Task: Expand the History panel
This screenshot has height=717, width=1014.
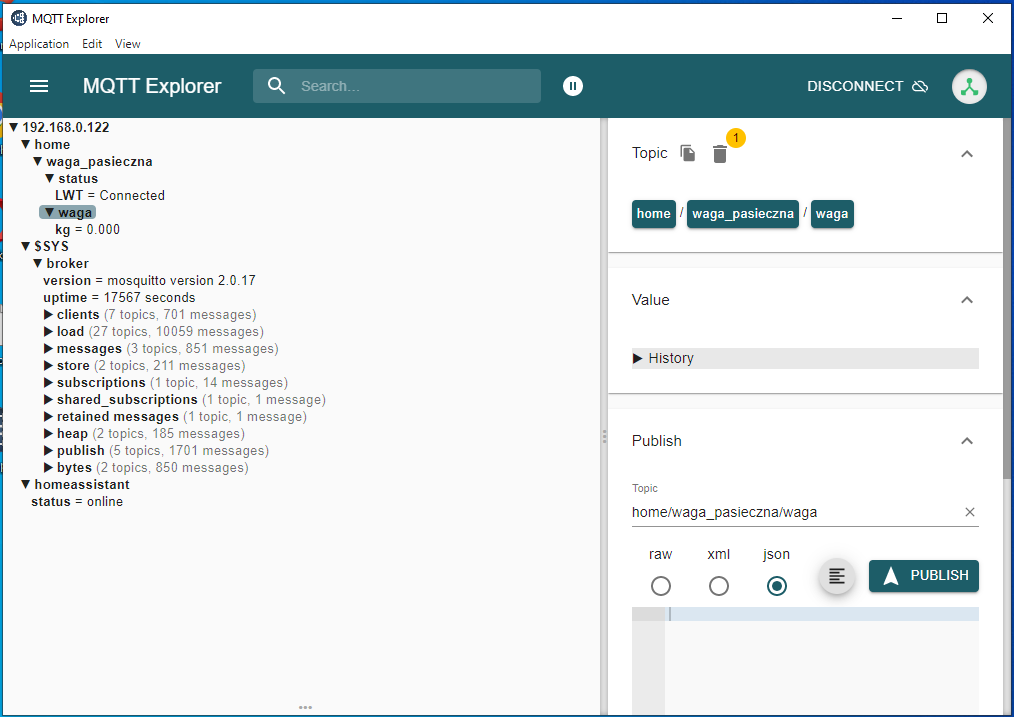Action: click(x=805, y=358)
